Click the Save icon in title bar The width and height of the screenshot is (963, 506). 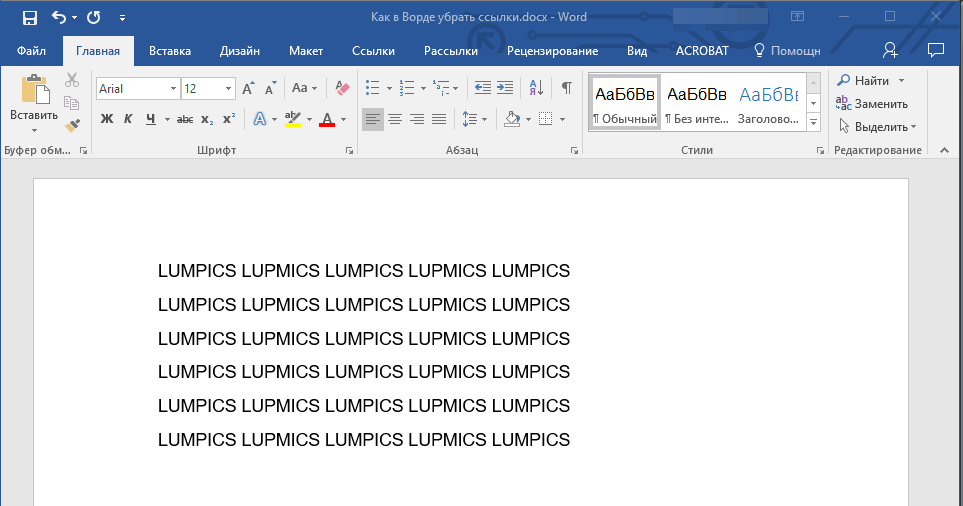pyautogui.click(x=29, y=17)
